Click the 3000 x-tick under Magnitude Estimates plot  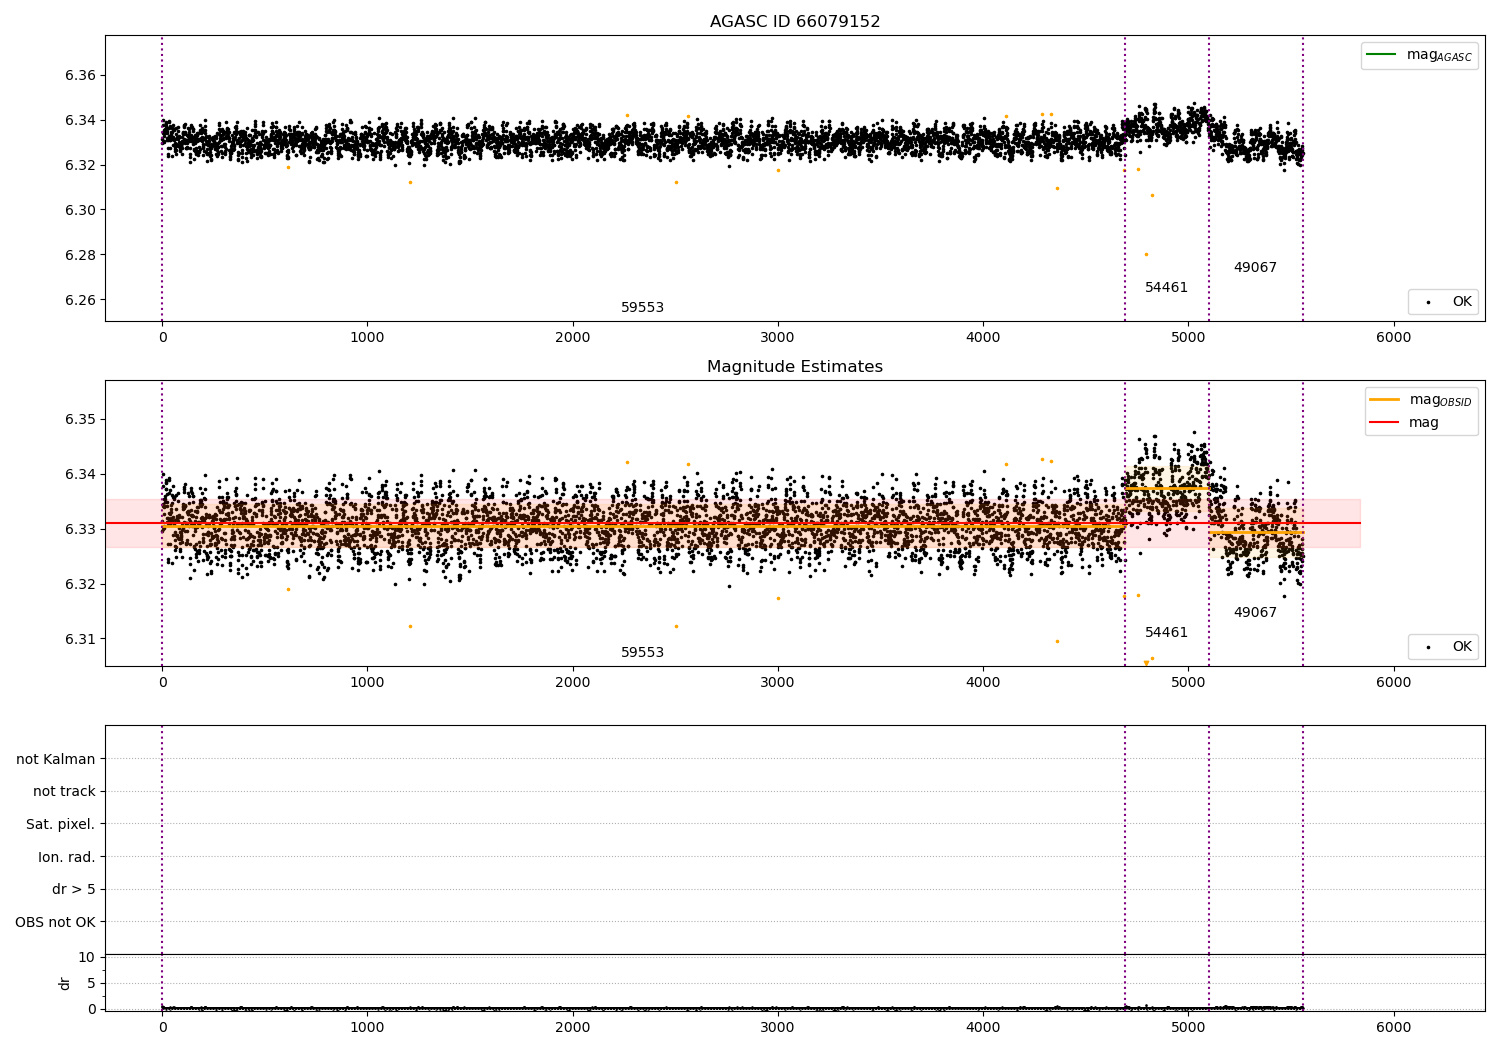777,682
